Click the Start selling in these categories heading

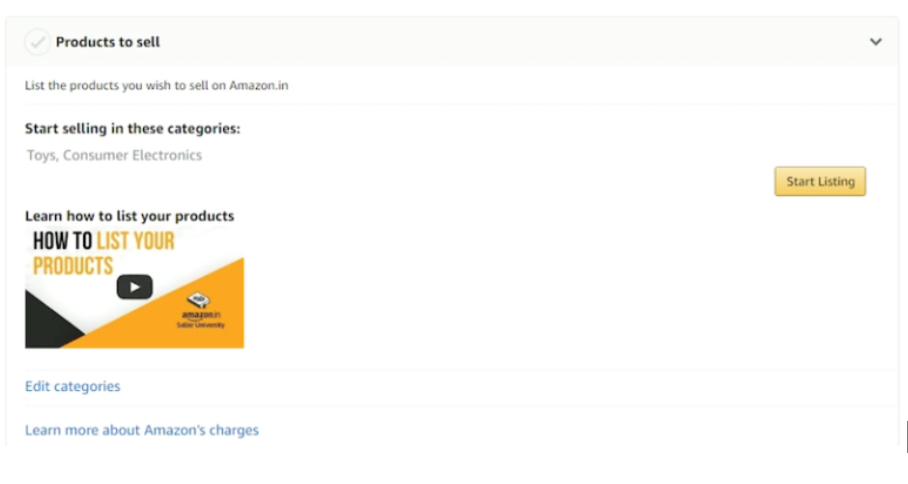pyautogui.click(x=132, y=129)
